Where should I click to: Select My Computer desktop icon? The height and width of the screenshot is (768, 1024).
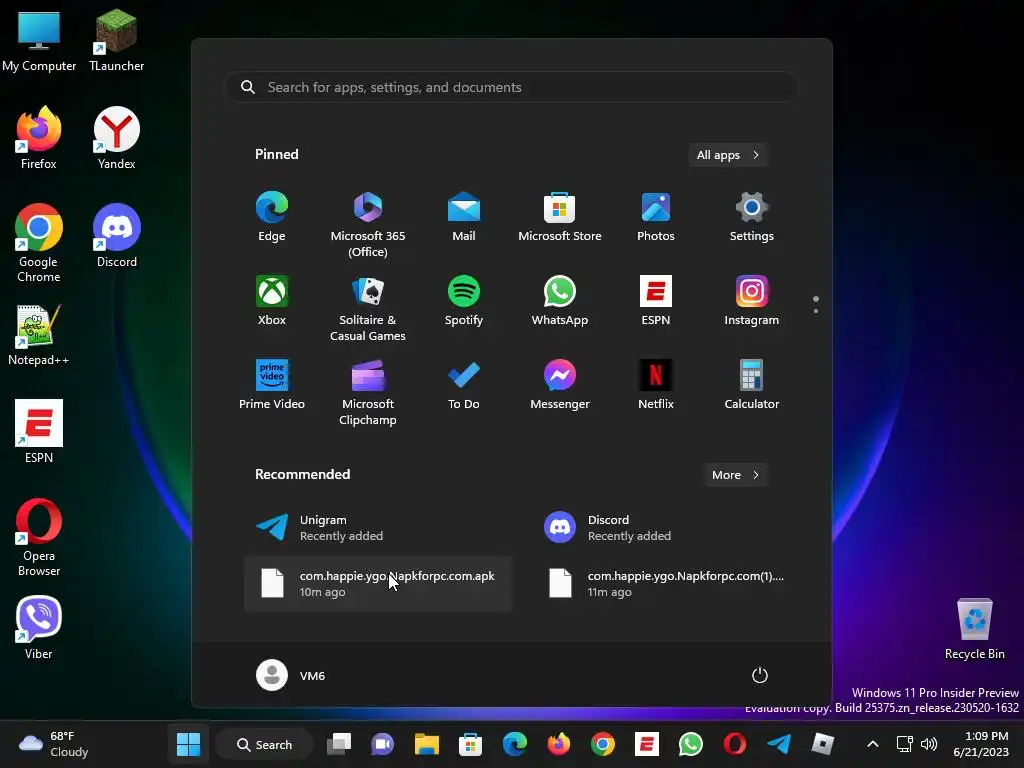click(x=39, y=40)
